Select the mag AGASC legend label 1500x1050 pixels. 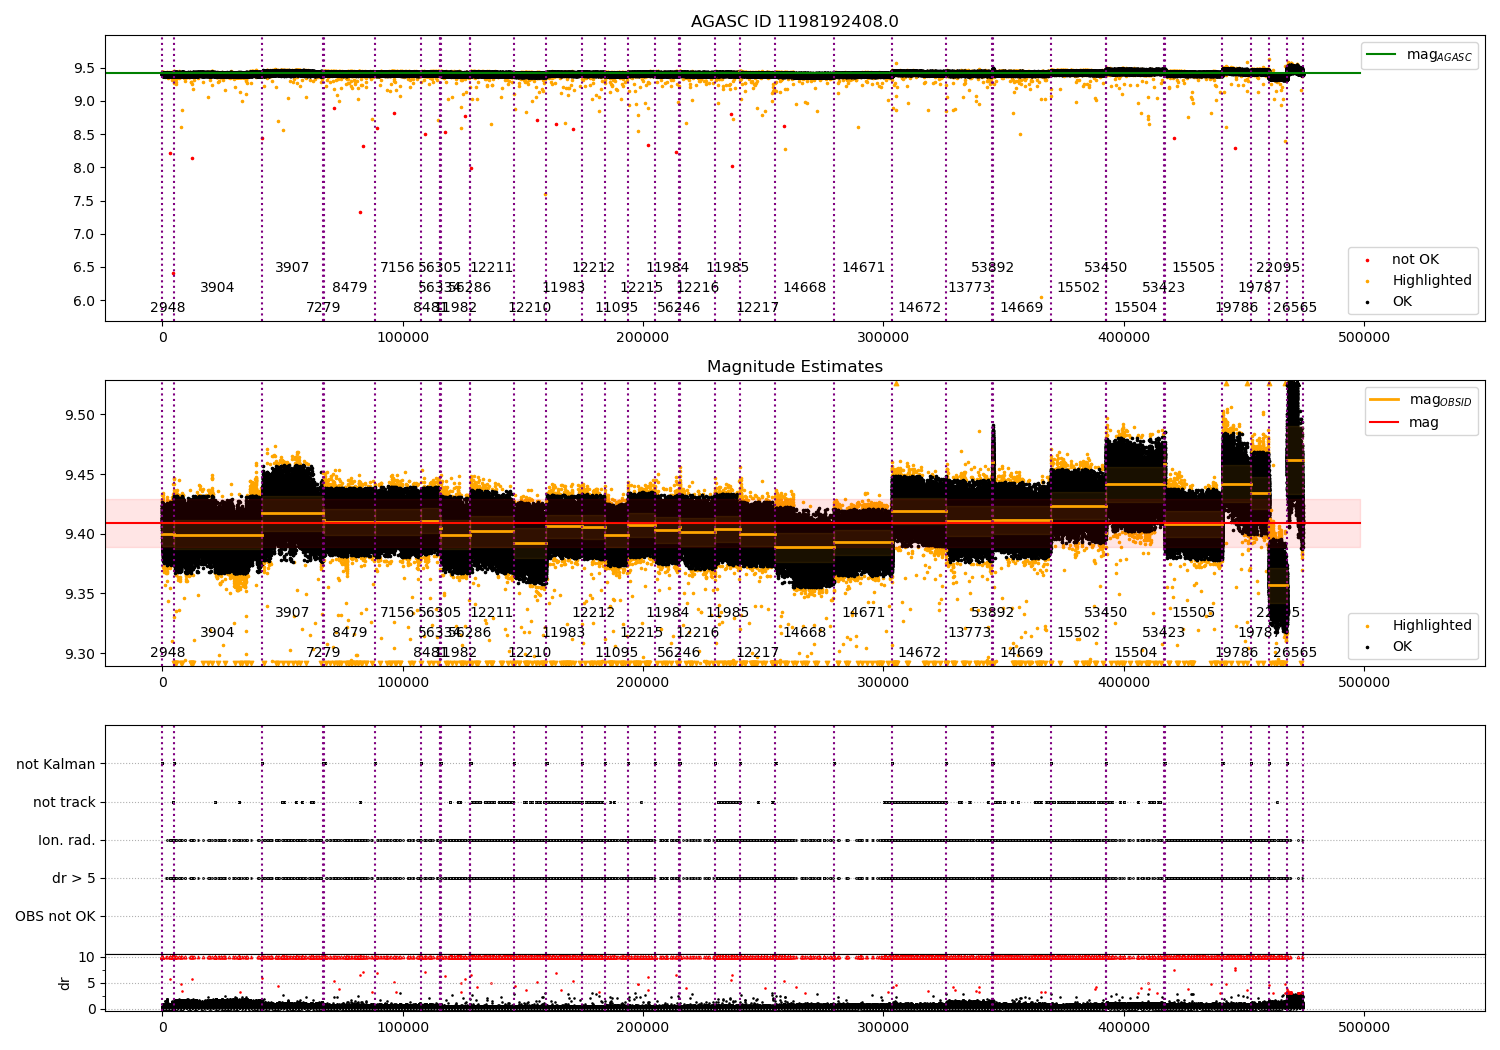(x=1439, y=55)
